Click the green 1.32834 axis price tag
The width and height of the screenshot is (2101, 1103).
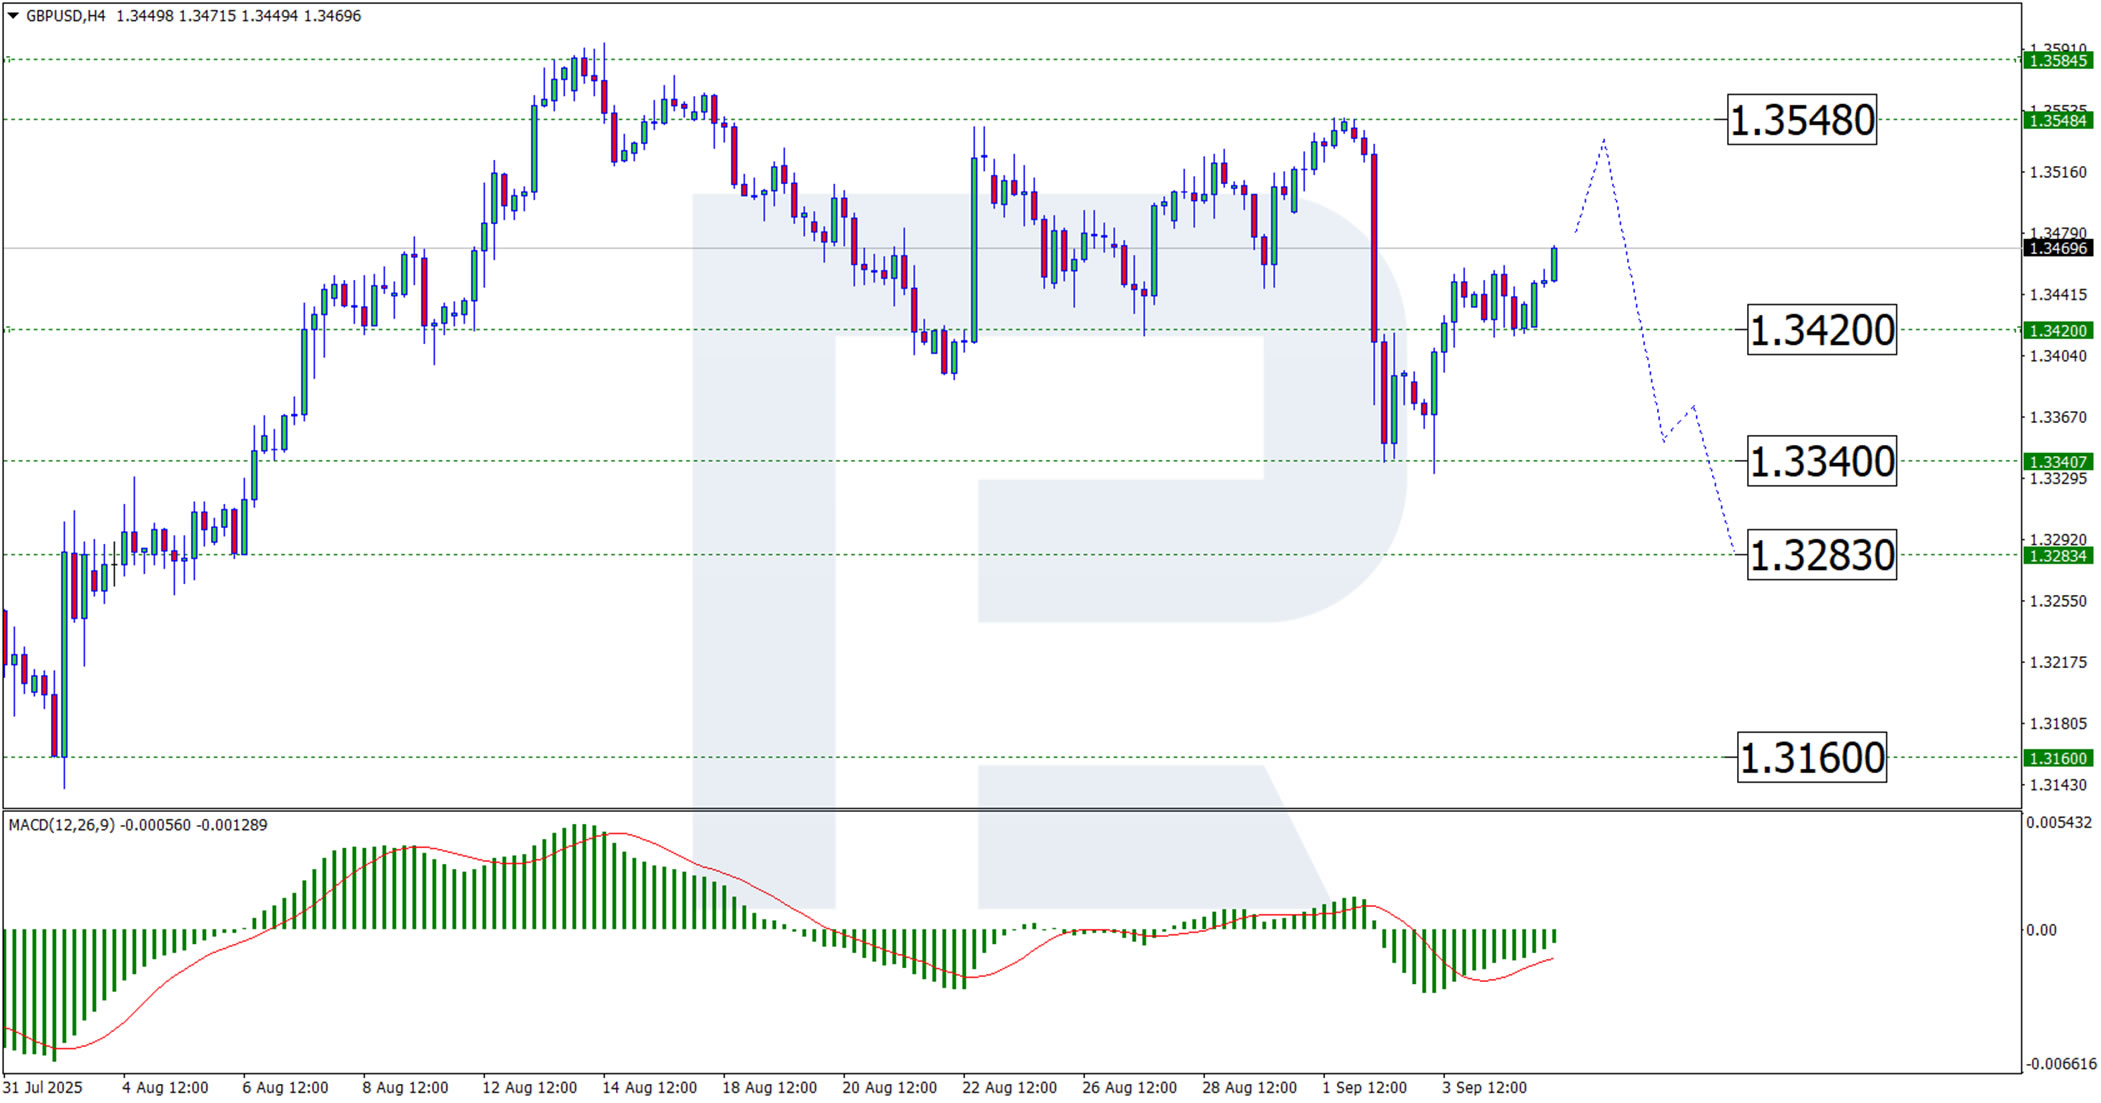pos(2057,556)
